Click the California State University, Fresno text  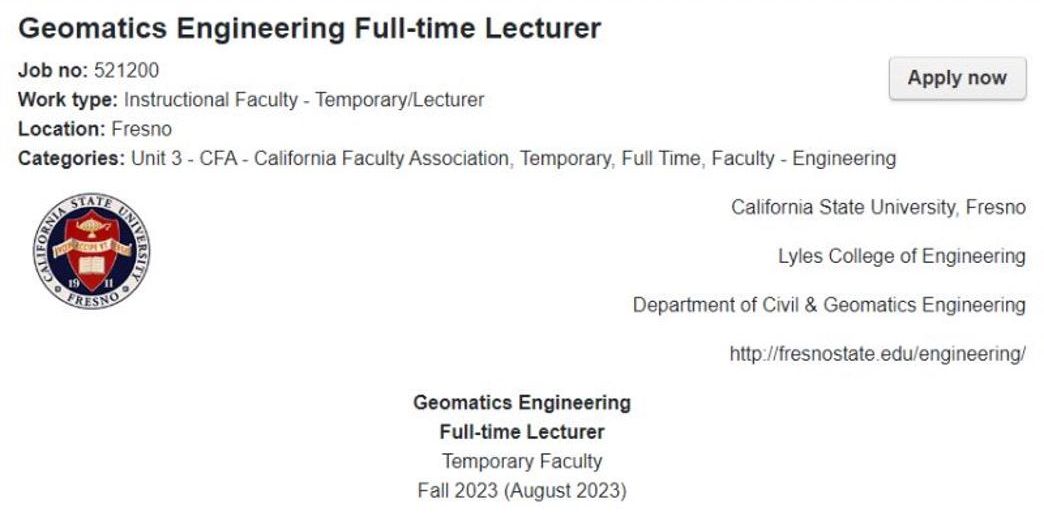click(878, 207)
